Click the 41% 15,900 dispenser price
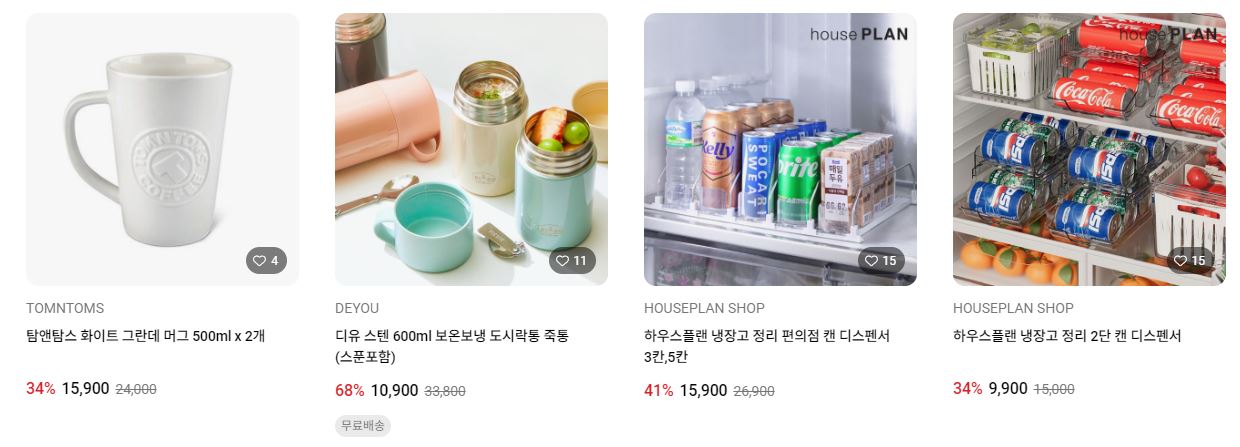The width and height of the screenshot is (1240, 447). [686, 390]
